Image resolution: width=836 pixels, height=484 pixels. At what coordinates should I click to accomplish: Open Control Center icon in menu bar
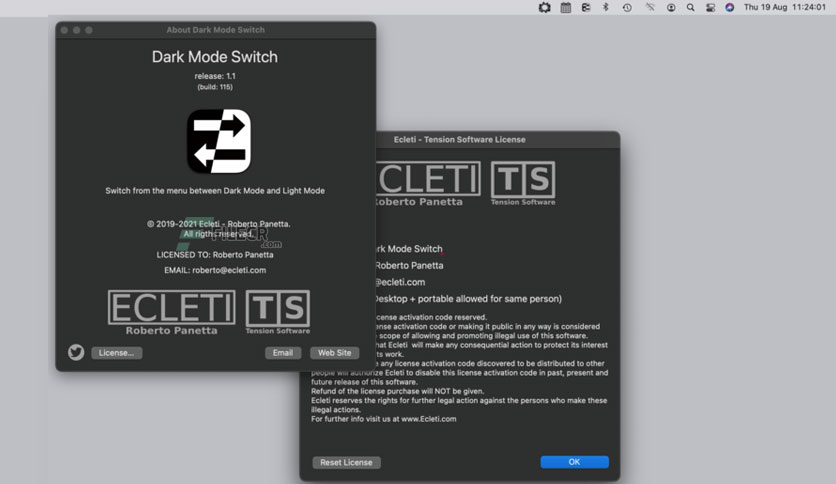pos(710,7)
